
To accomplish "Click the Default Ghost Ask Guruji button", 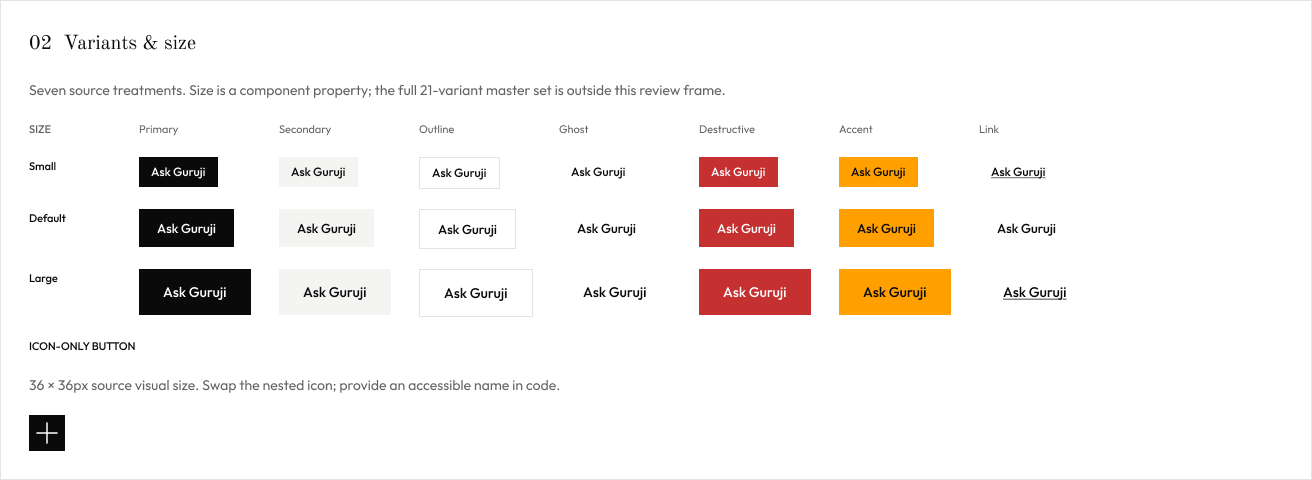I will 606,228.
